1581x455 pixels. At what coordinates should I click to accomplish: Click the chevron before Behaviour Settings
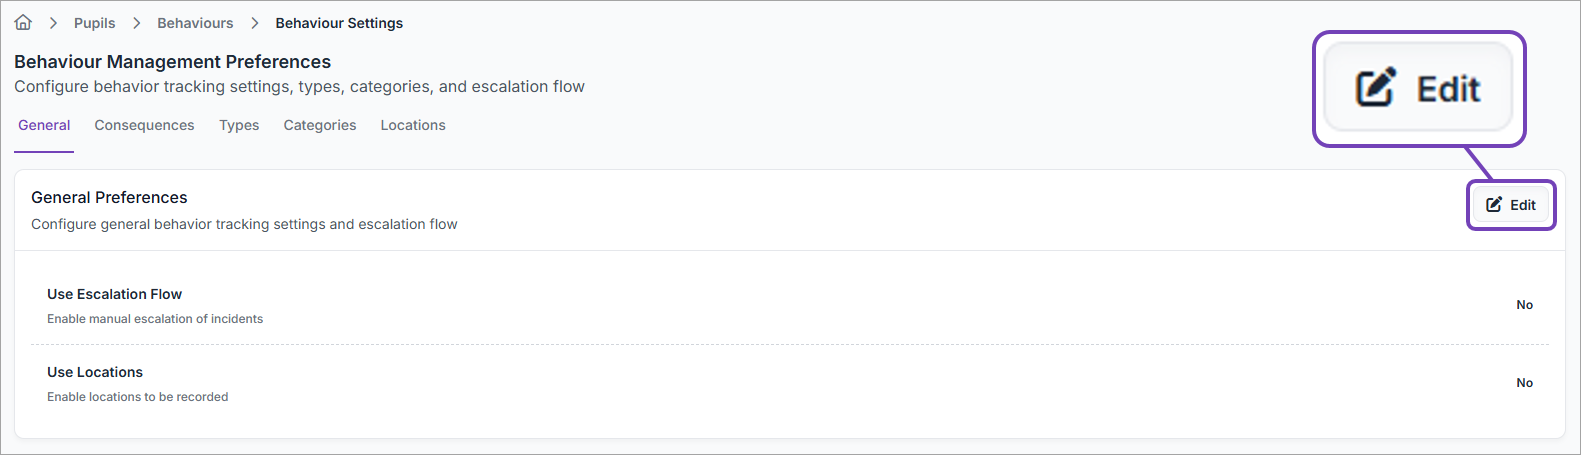coord(255,23)
